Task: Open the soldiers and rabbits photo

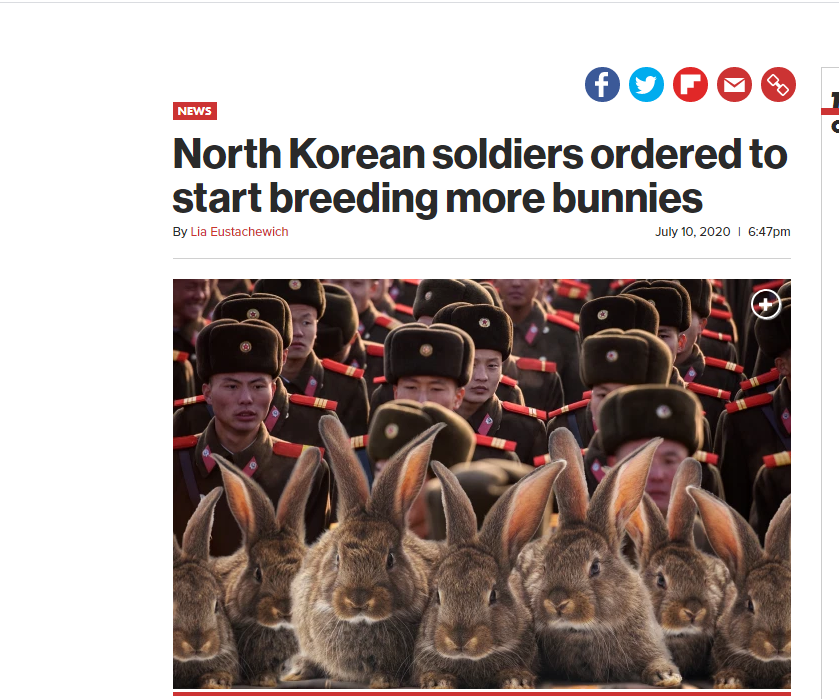Action: point(482,484)
